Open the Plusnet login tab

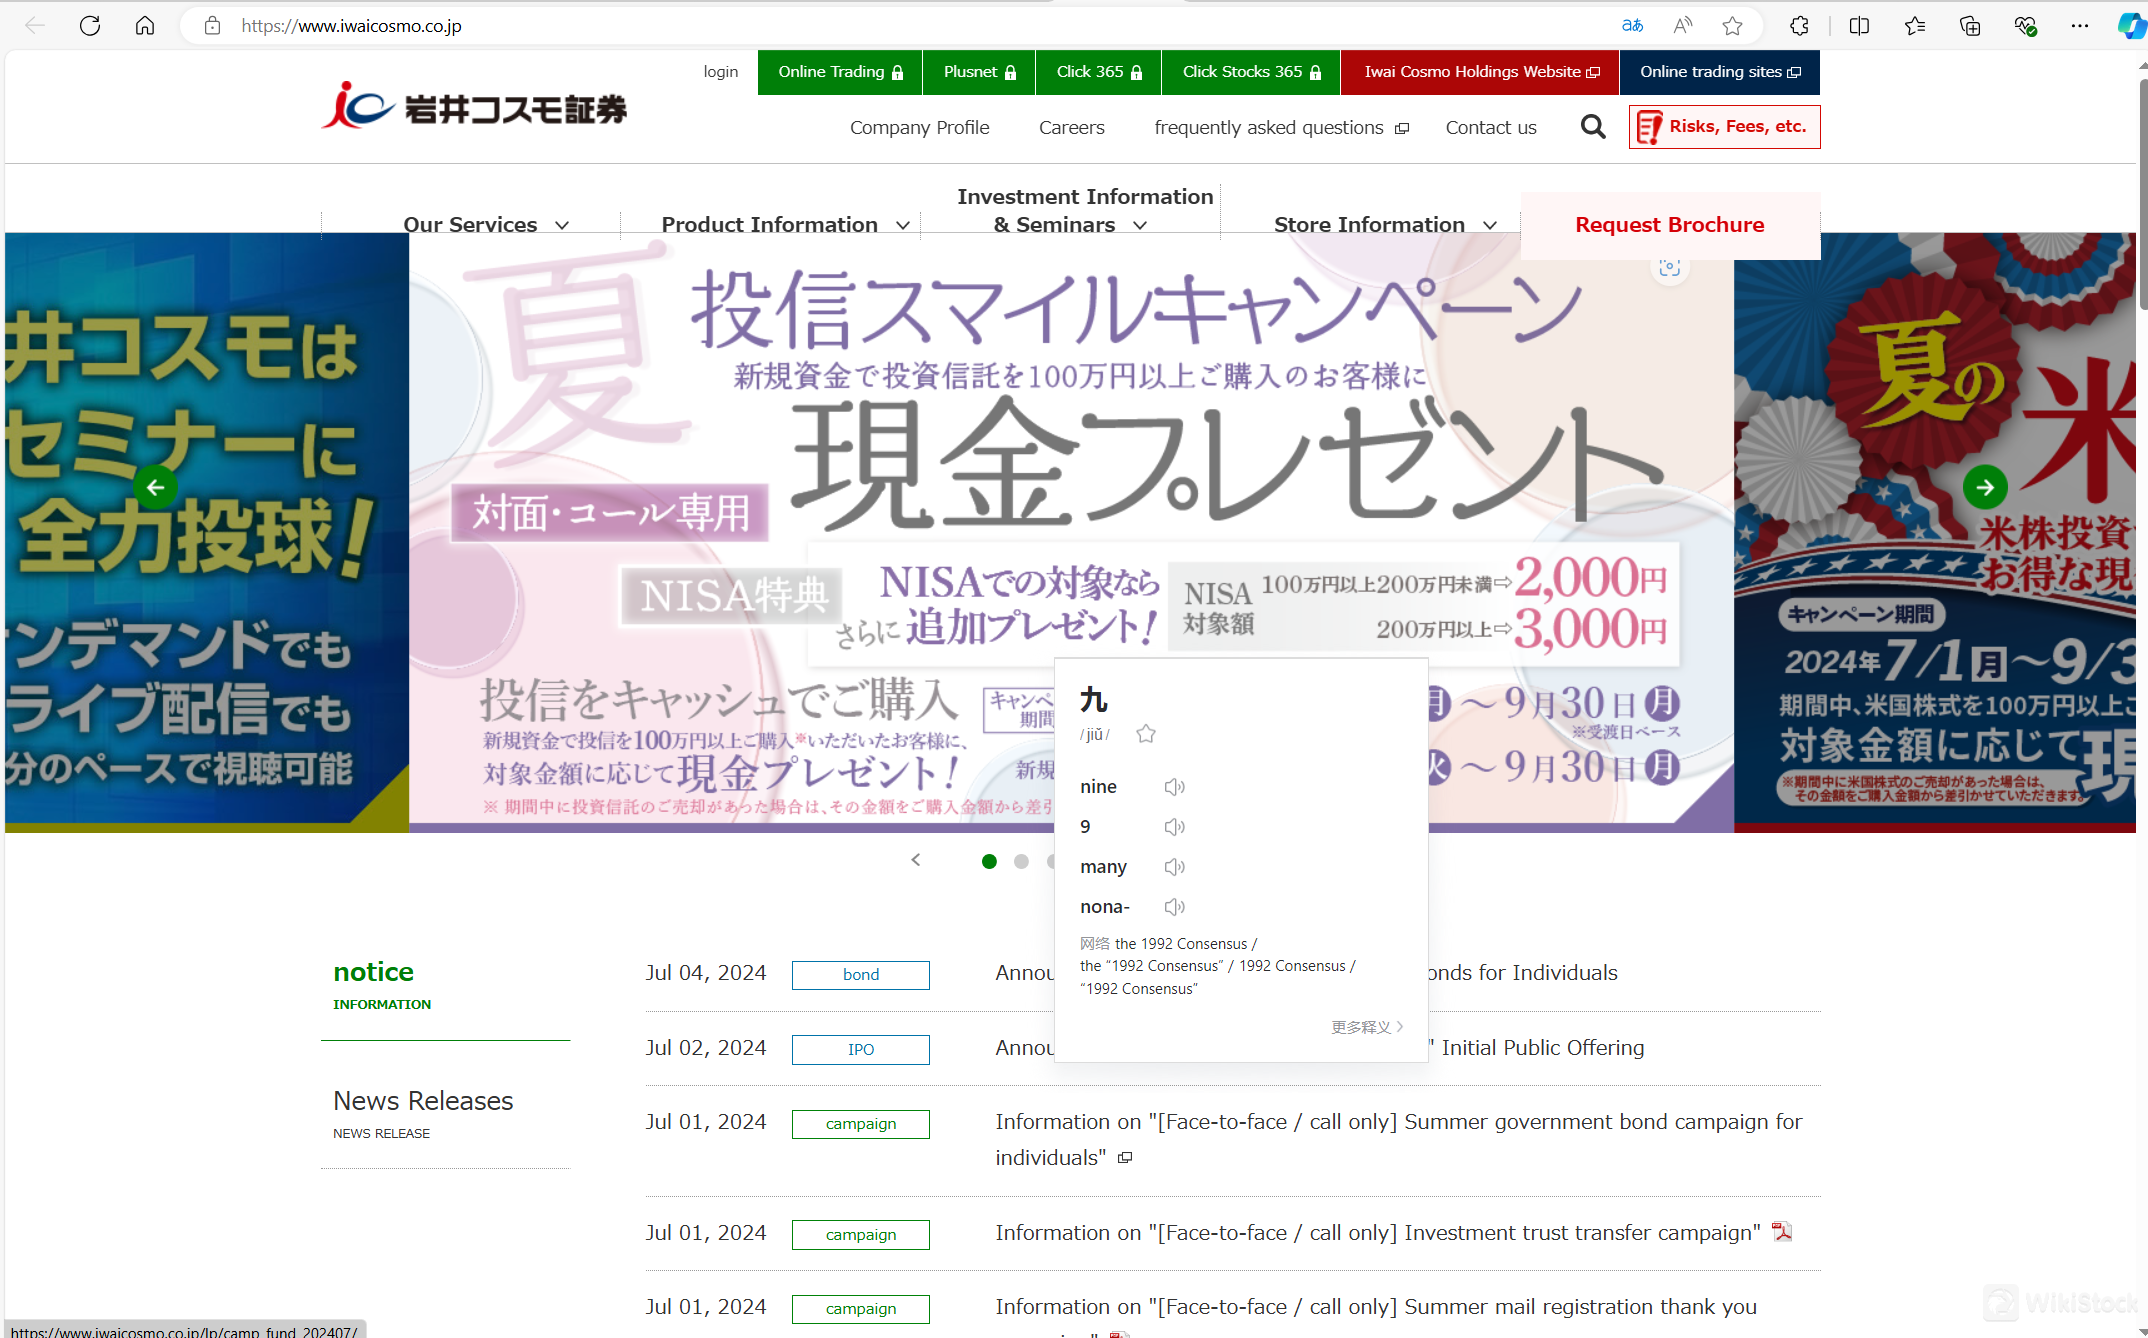point(979,72)
